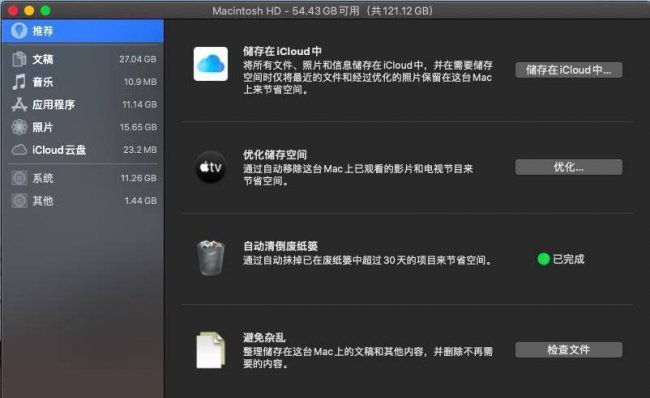Click the Apple TV icon
The height and width of the screenshot is (398, 650).
211,167
